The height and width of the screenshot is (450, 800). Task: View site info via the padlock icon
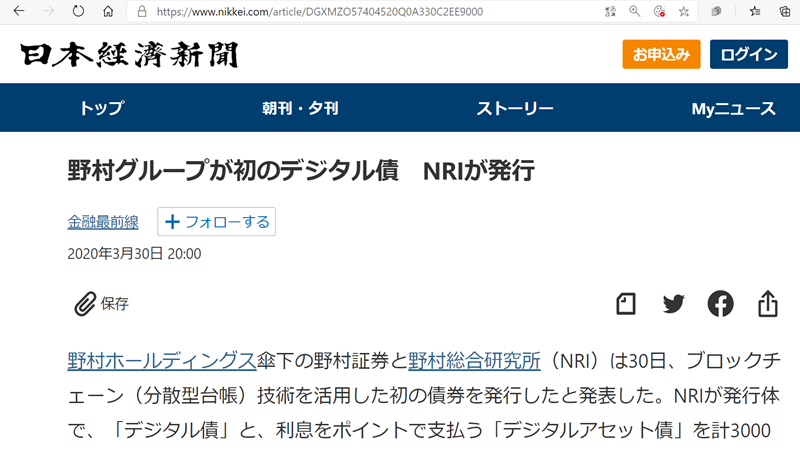tap(142, 11)
